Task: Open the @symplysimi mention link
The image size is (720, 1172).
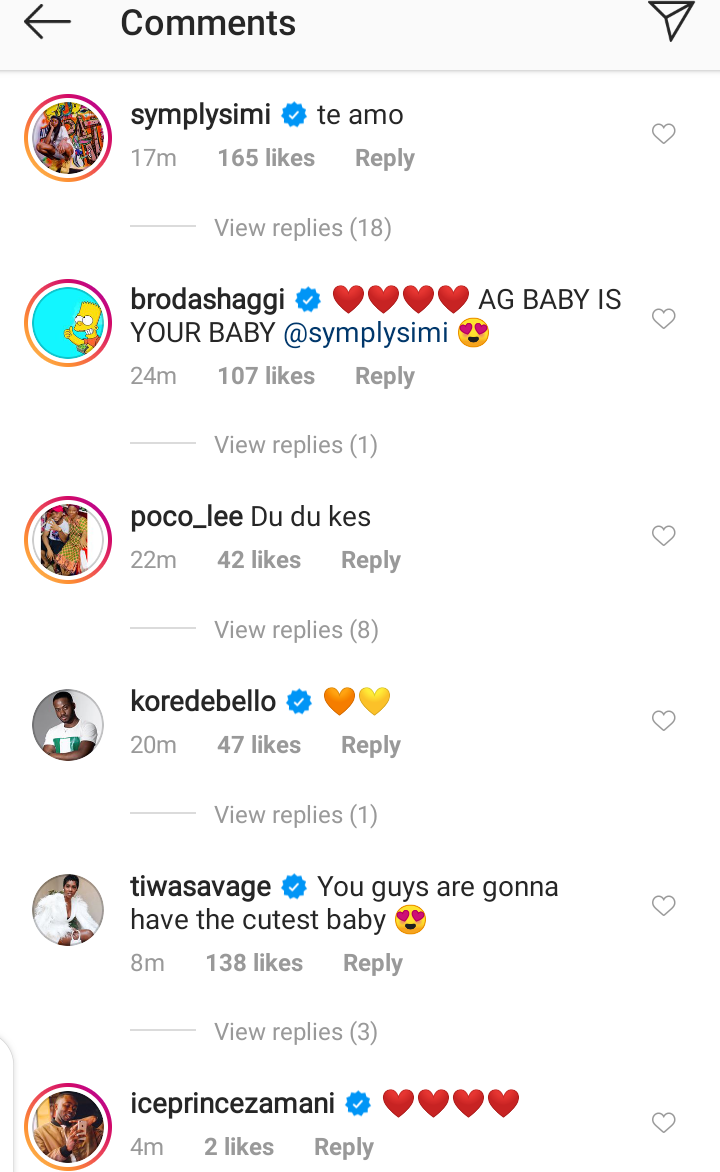Action: pyautogui.click(x=366, y=334)
